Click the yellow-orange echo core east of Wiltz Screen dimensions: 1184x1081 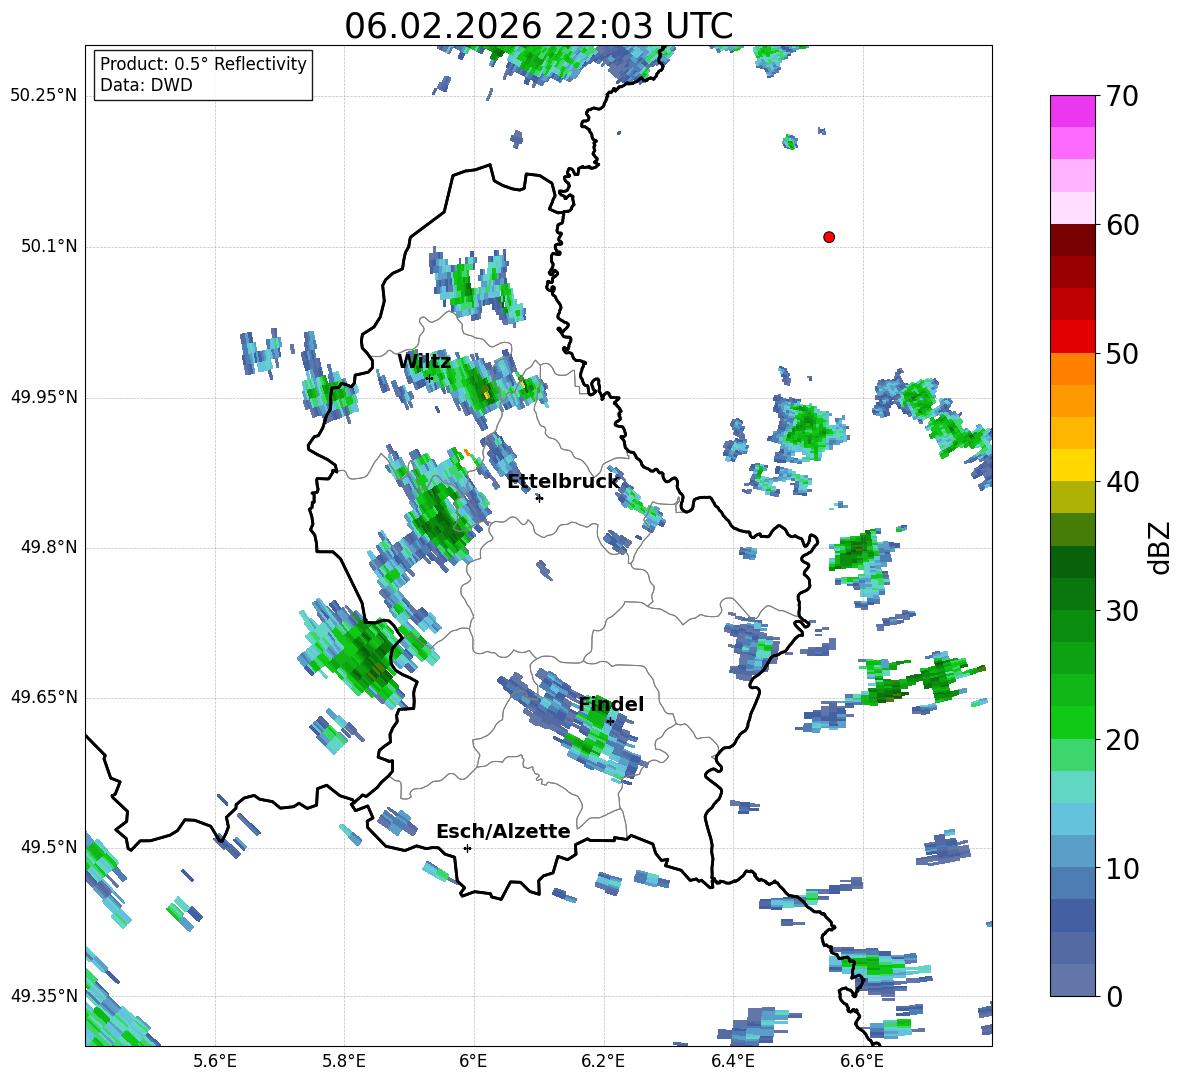coord(486,393)
